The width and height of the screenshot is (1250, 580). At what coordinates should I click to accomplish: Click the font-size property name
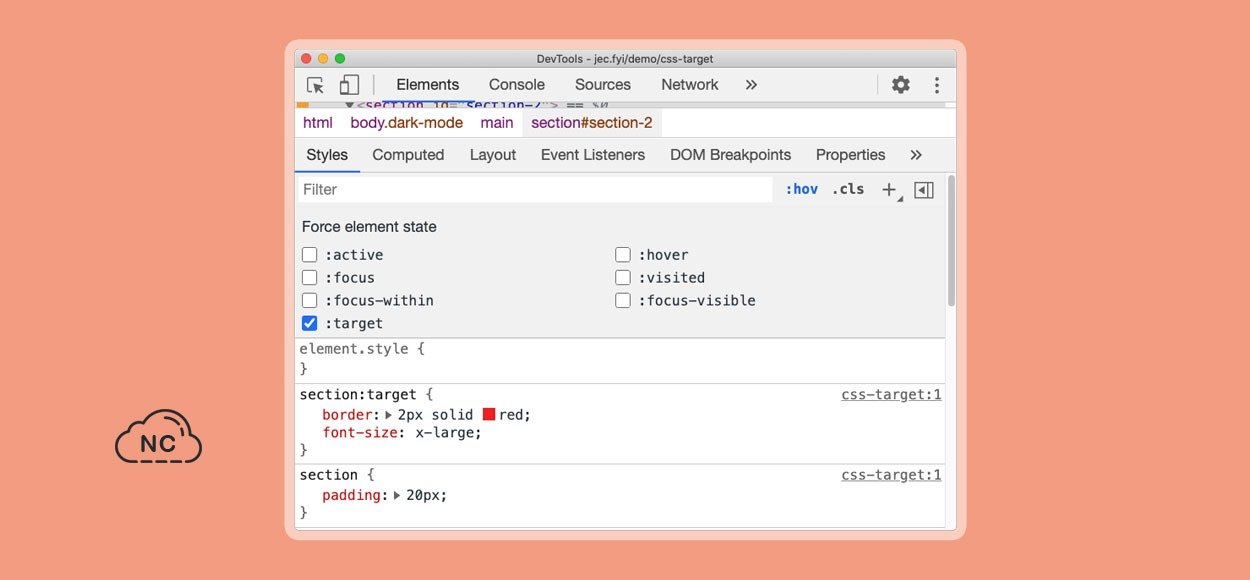click(360, 433)
